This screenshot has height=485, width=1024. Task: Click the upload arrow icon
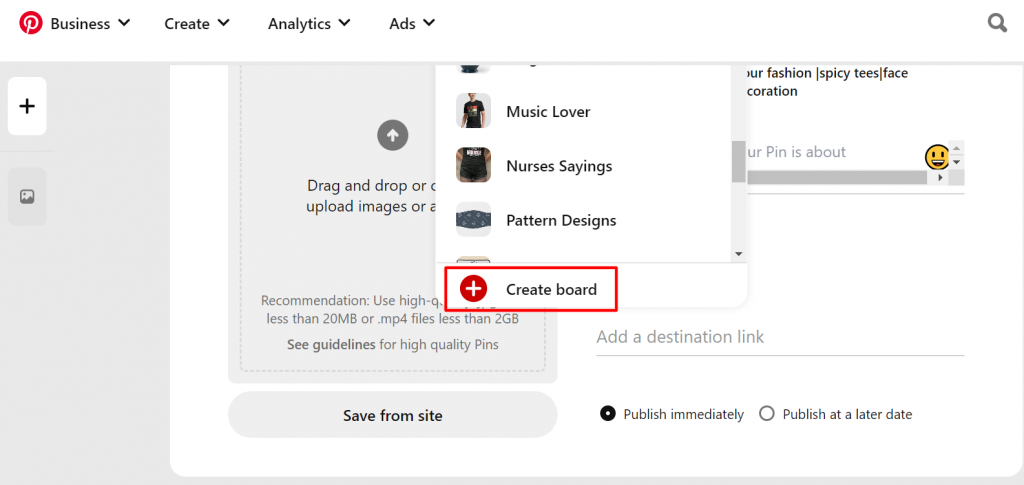[392, 135]
